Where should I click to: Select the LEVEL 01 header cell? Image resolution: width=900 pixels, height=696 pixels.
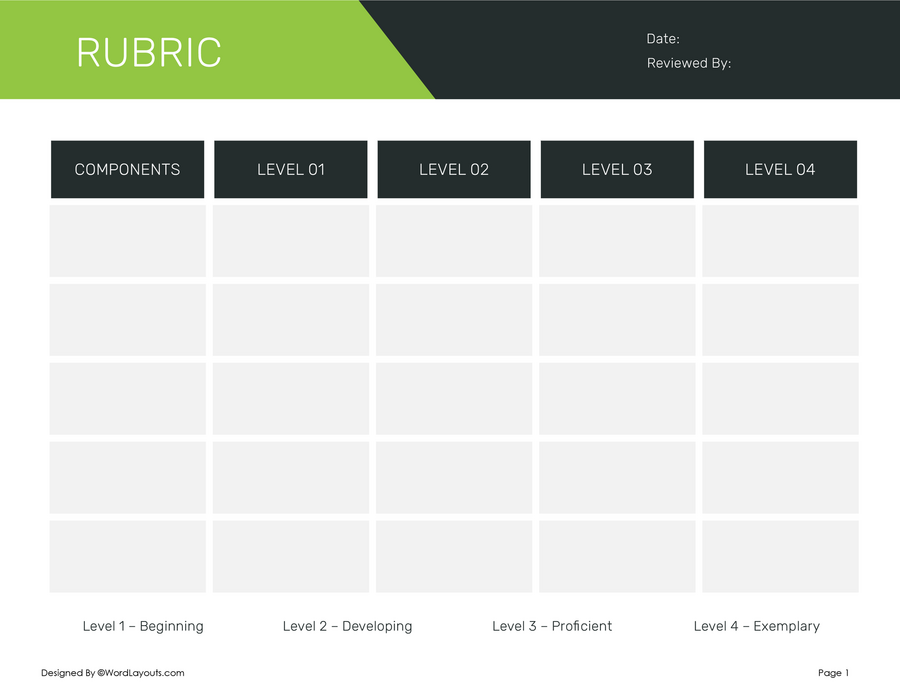(290, 169)
